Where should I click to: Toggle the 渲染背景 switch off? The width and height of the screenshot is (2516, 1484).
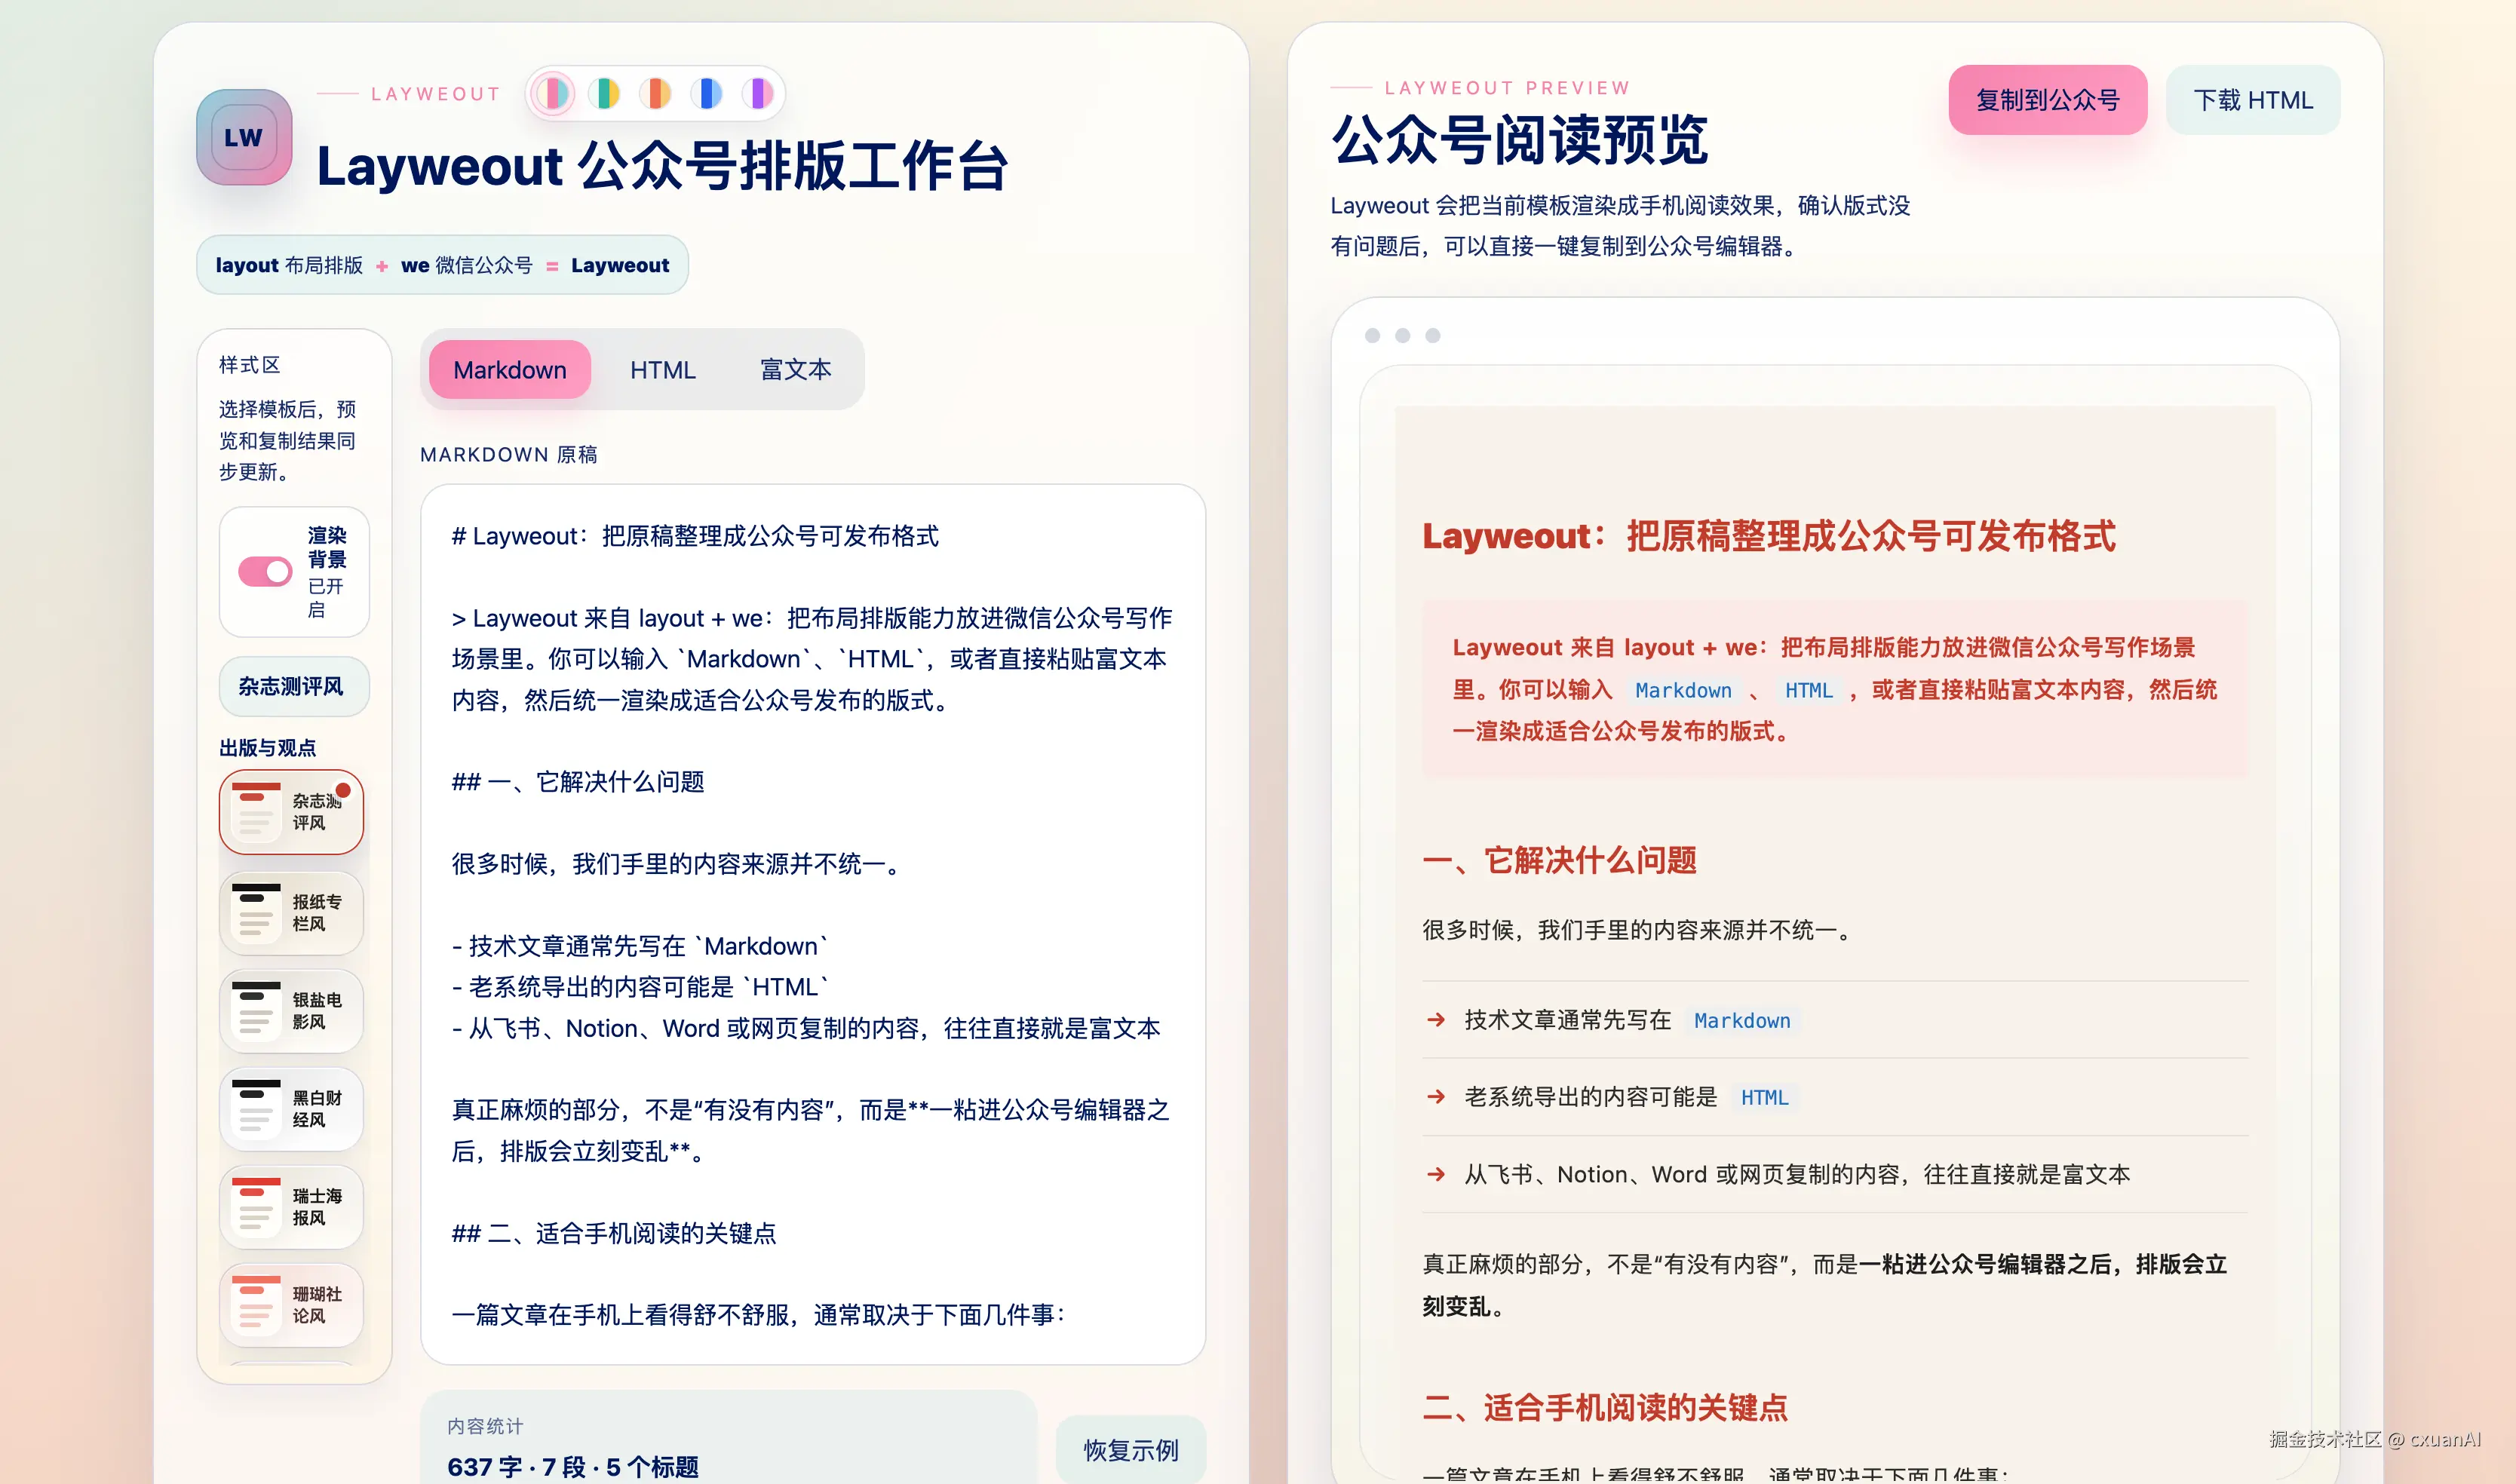coord(265,572)
